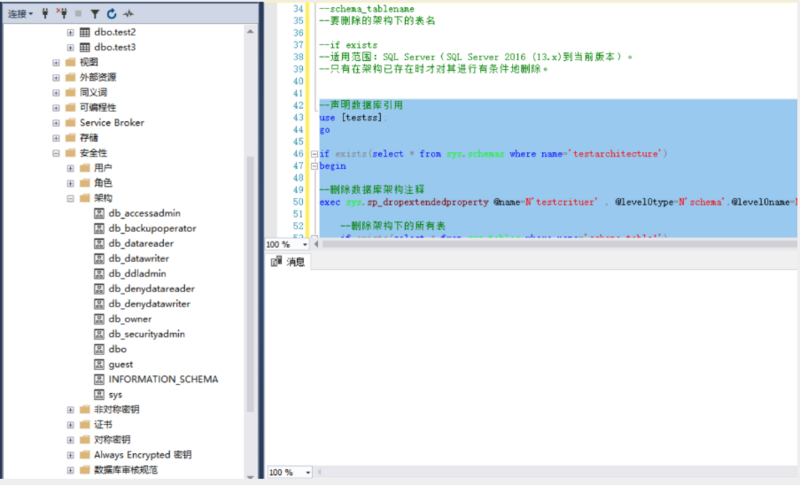Select the guest schema
Viewport: 800px width, 485px height.
120,365
